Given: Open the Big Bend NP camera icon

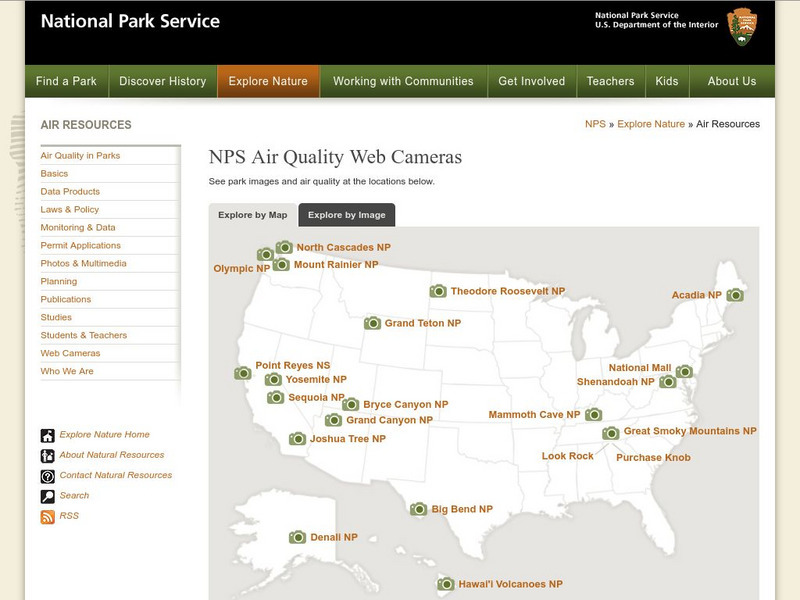Looking at the screenshot, I should tap(419, 509).
